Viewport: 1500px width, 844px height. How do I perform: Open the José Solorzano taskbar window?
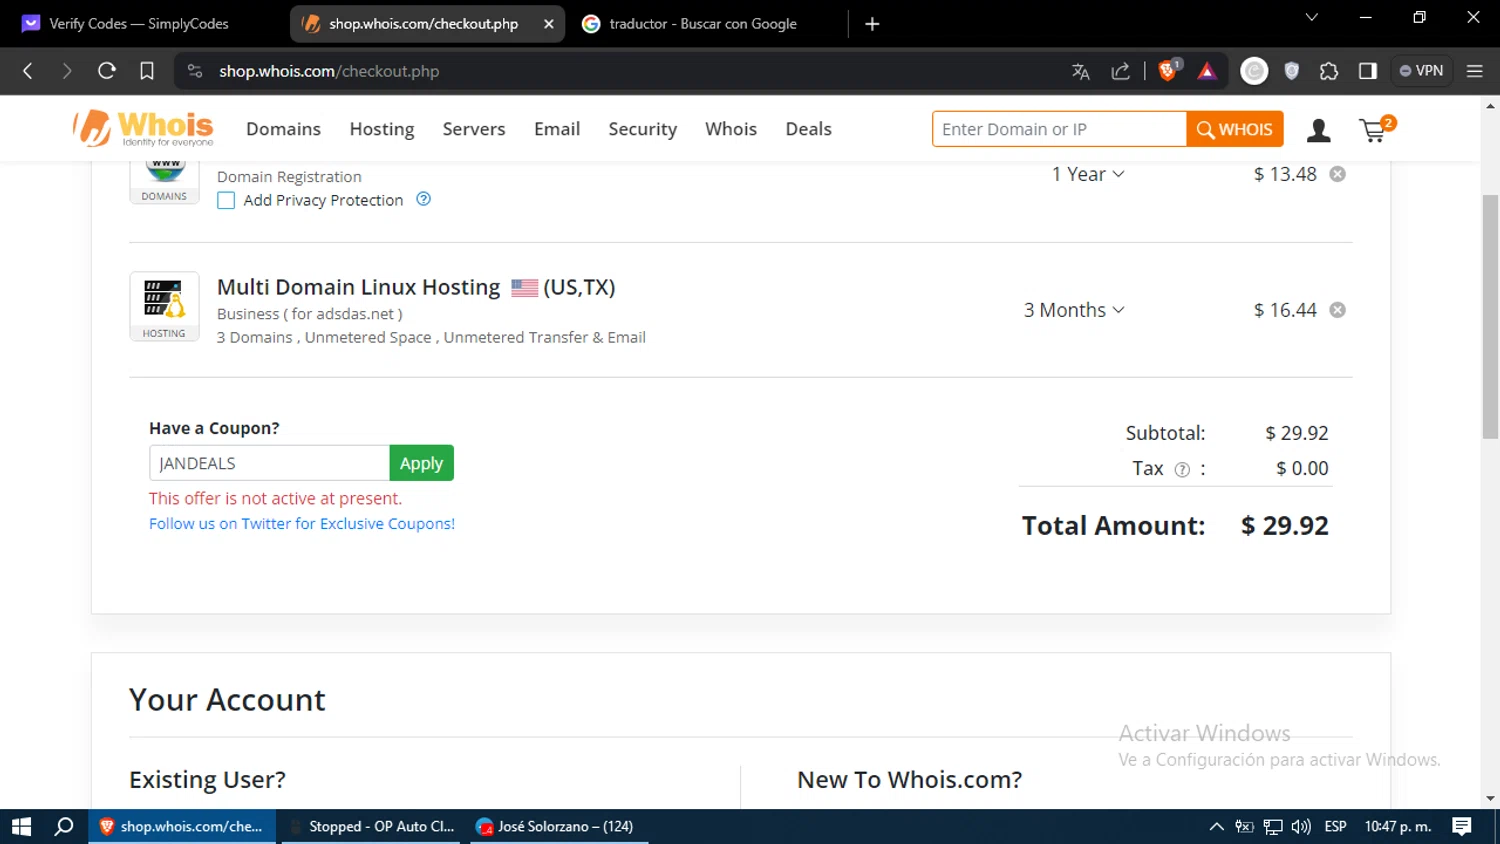(559, 827)
